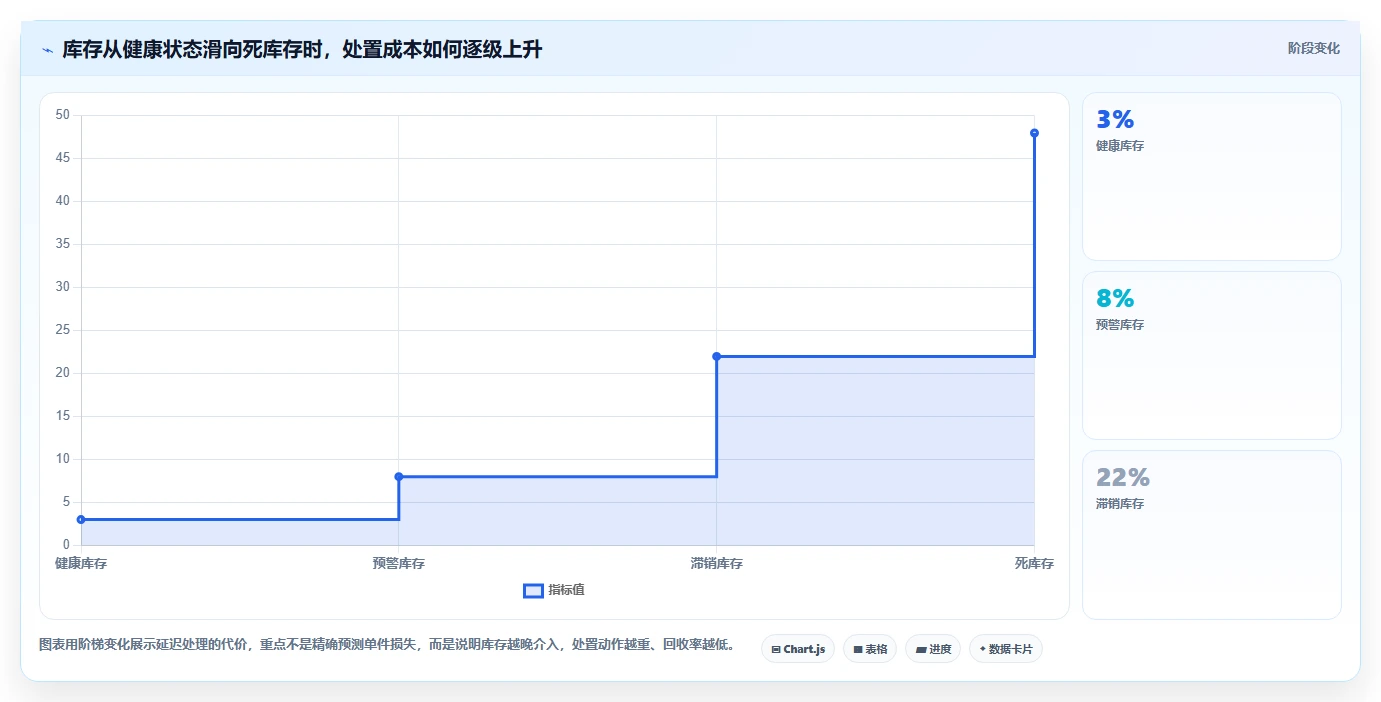
Task: Click the lightning icon beside the chart title
Action: 47,49
